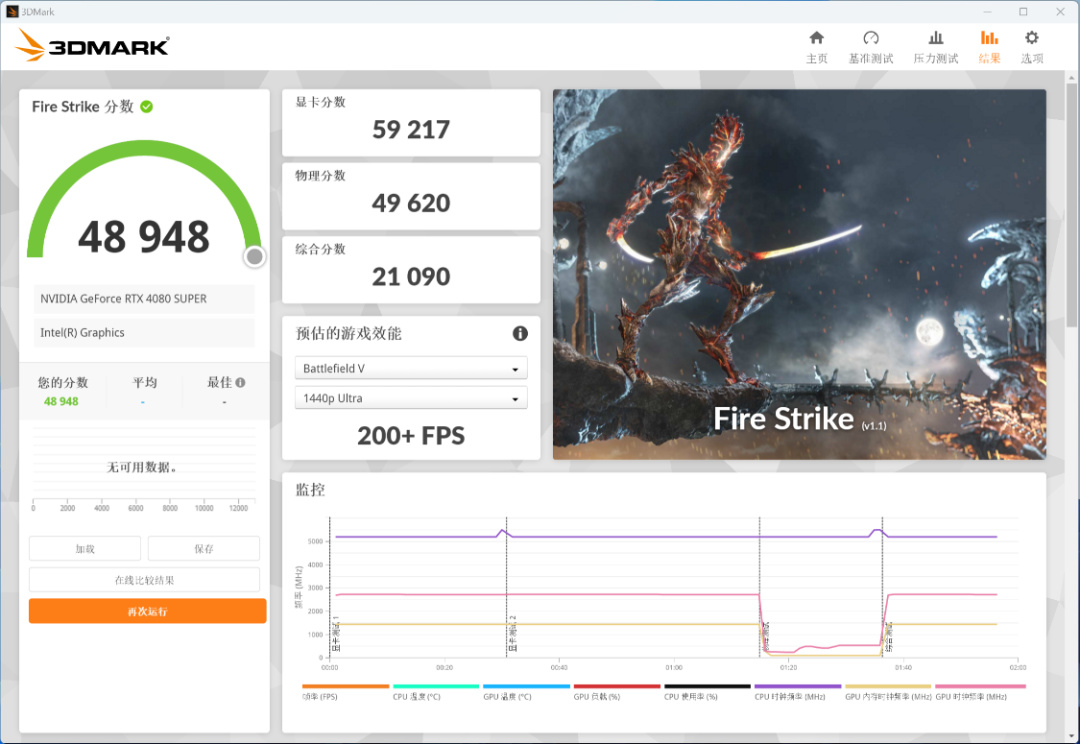Maximize the 3DMark window

[x=1024, y=12]
